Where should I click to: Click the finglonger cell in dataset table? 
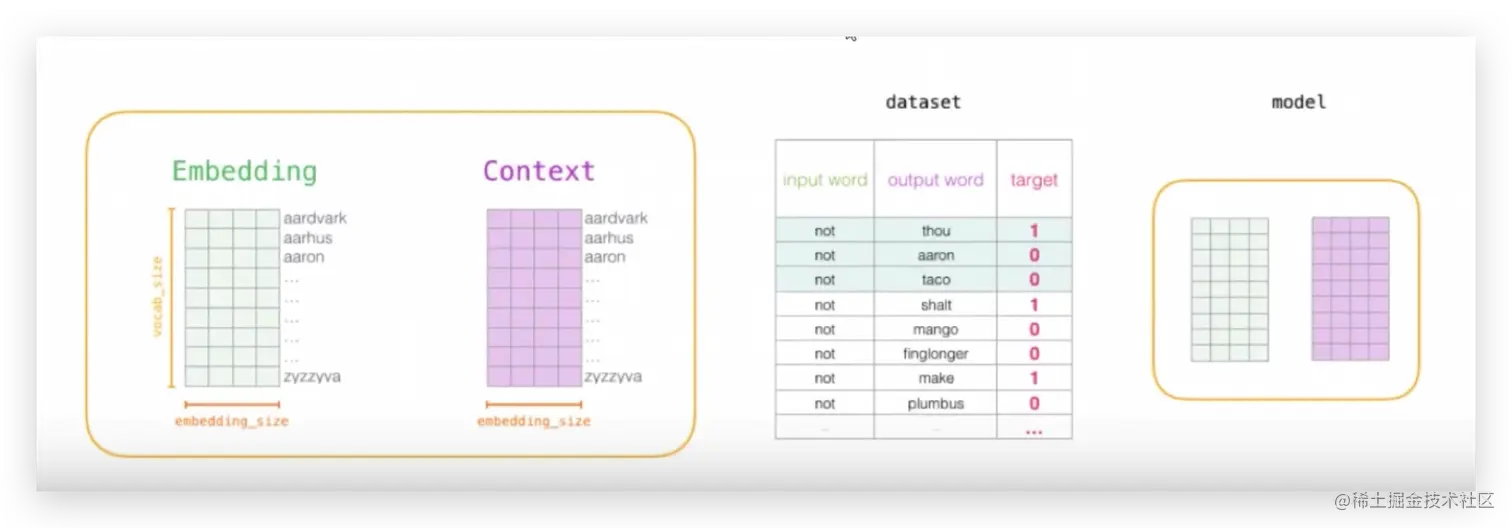tap(936, 353)
